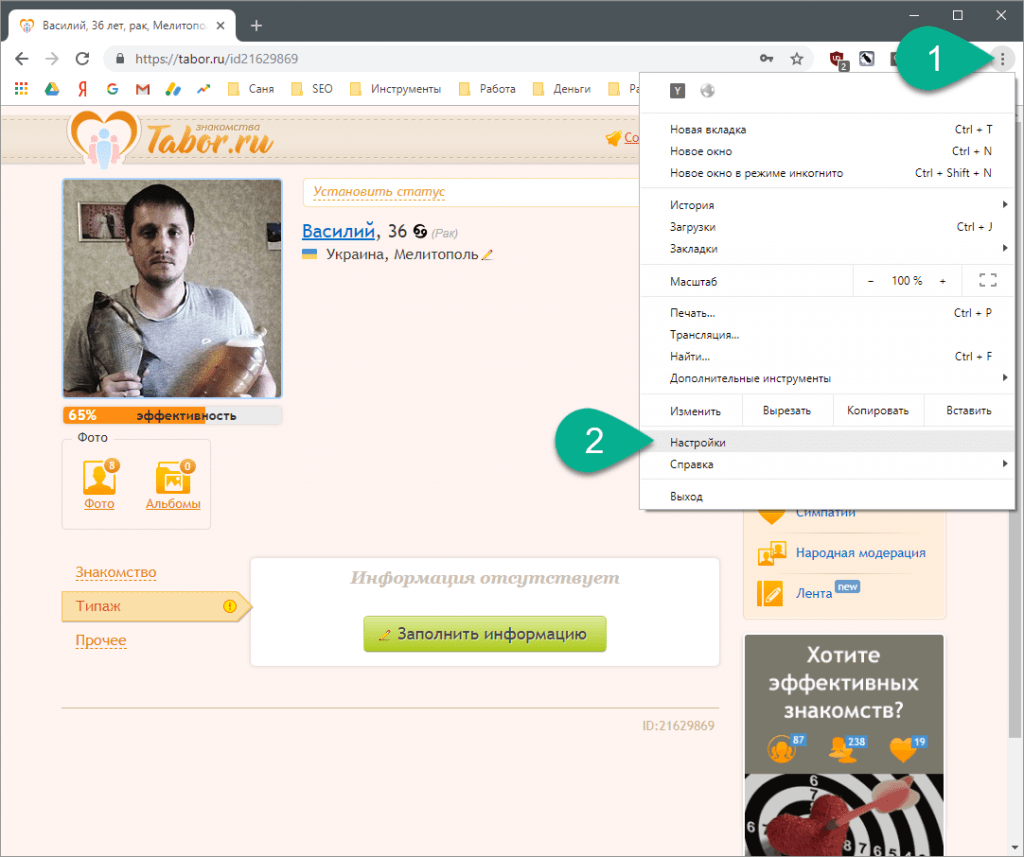The width and height of the screenshot is (1024, 857).
Task: Open the Apps grid in bookmarks bar
Action: 22,89
